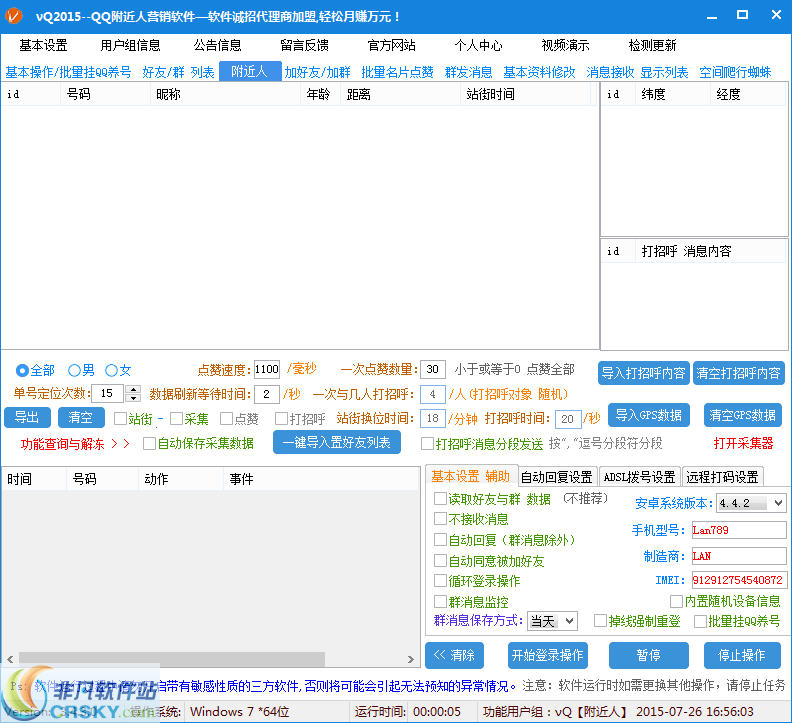Enable 自动保存采集数据 checkbox

point(150,444)
